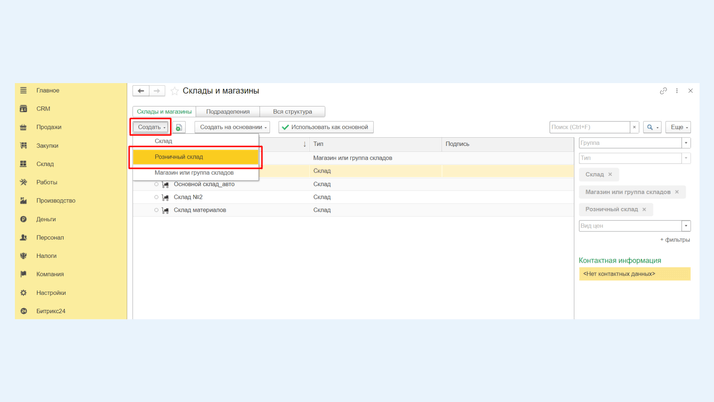This screenshot has width=714, height=402.
Task: Remove the Магазин или группа складов filter tag
Action: 677,192
